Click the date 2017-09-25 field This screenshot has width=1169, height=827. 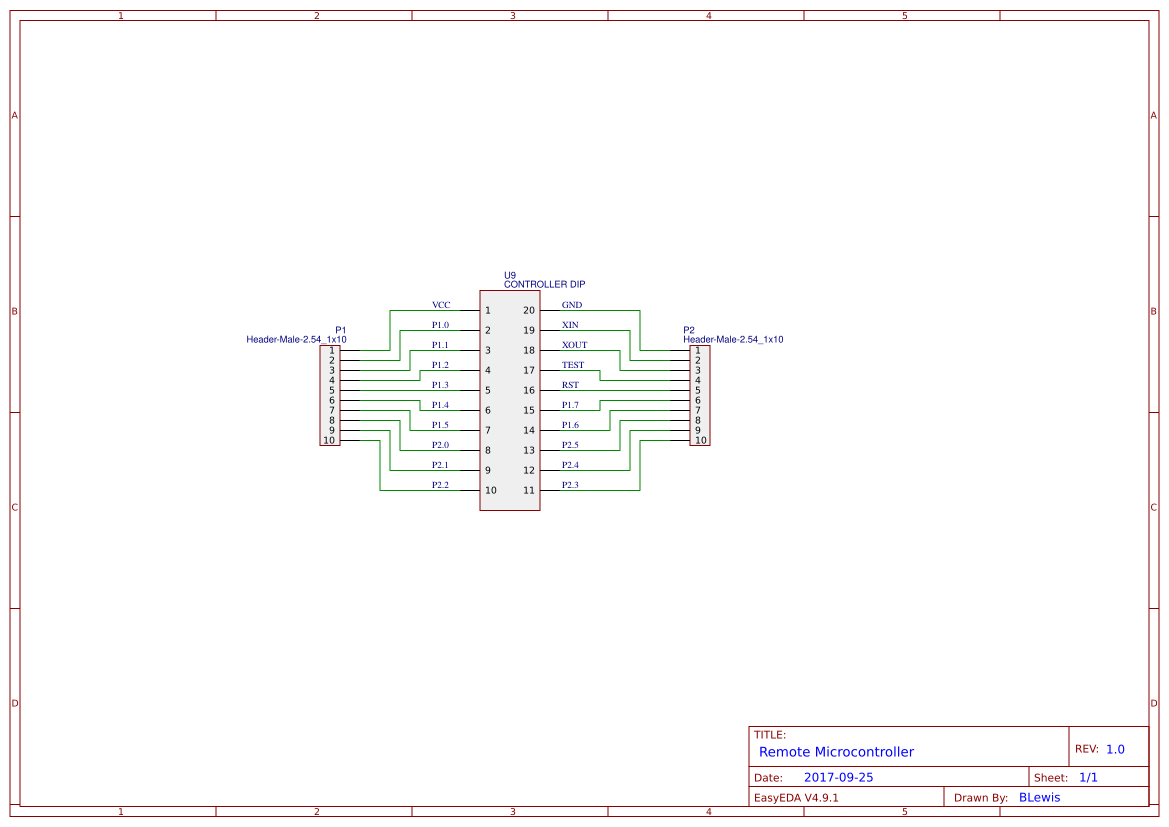840,777
